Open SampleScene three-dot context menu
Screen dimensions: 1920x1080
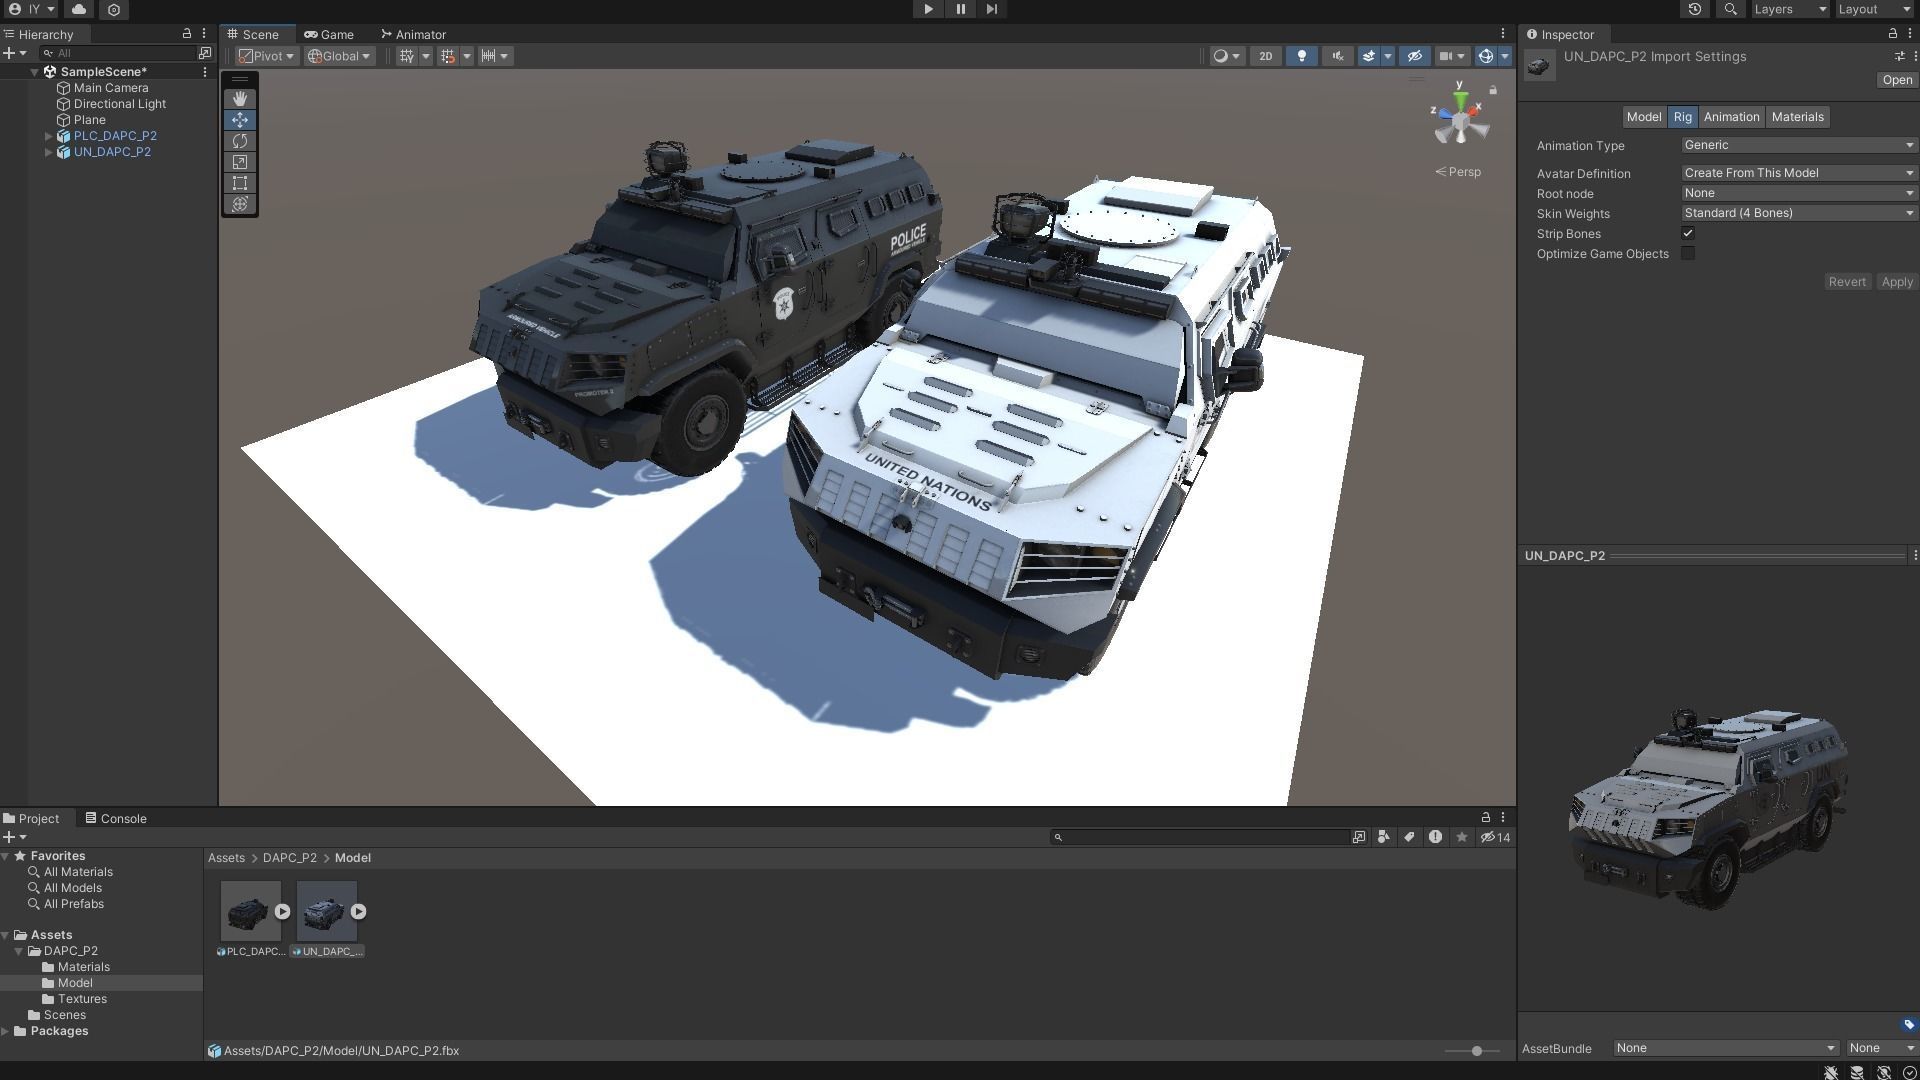205,72
